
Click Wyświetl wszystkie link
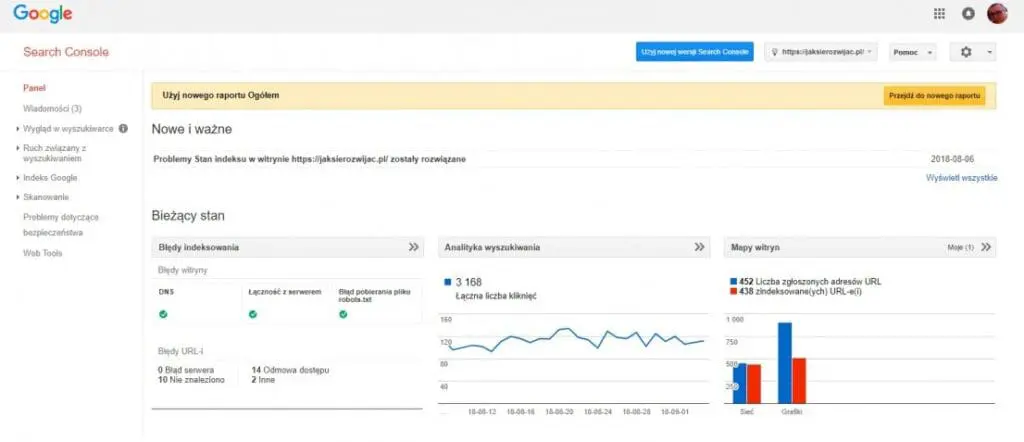tap(961, 178)
